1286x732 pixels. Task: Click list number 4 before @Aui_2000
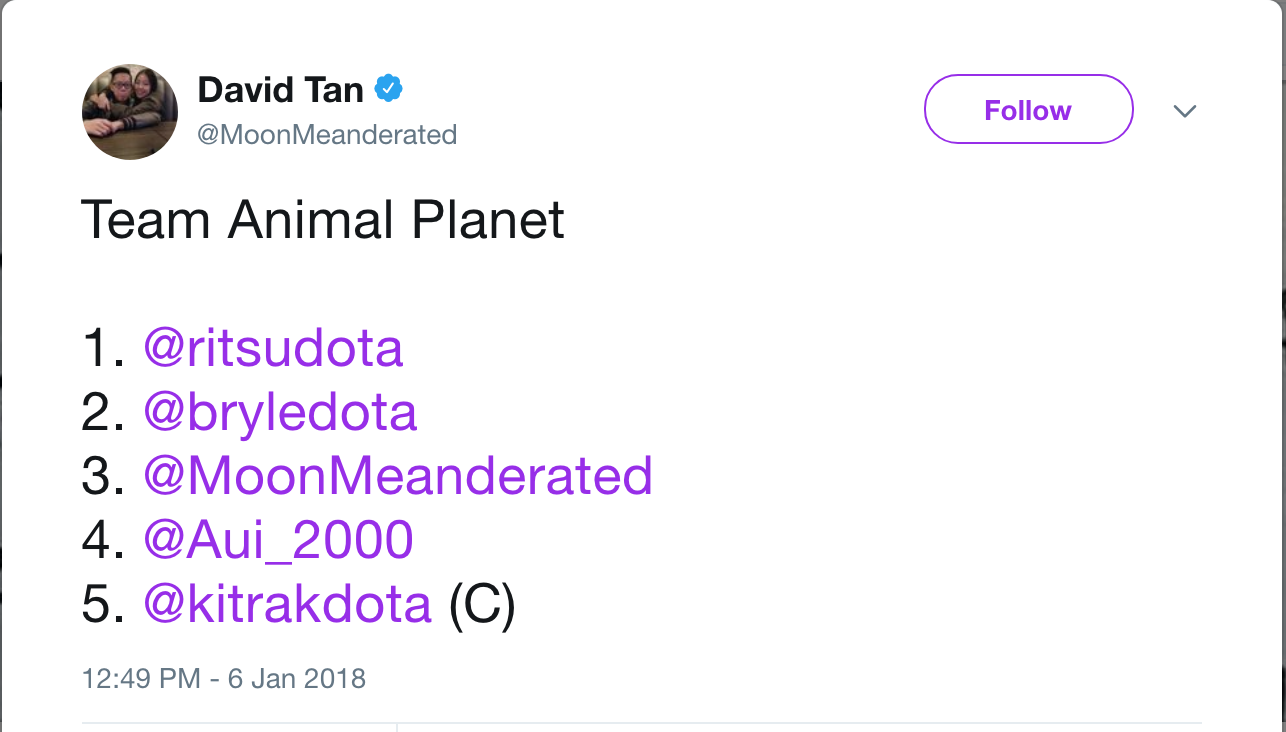(x=103, y=540)
